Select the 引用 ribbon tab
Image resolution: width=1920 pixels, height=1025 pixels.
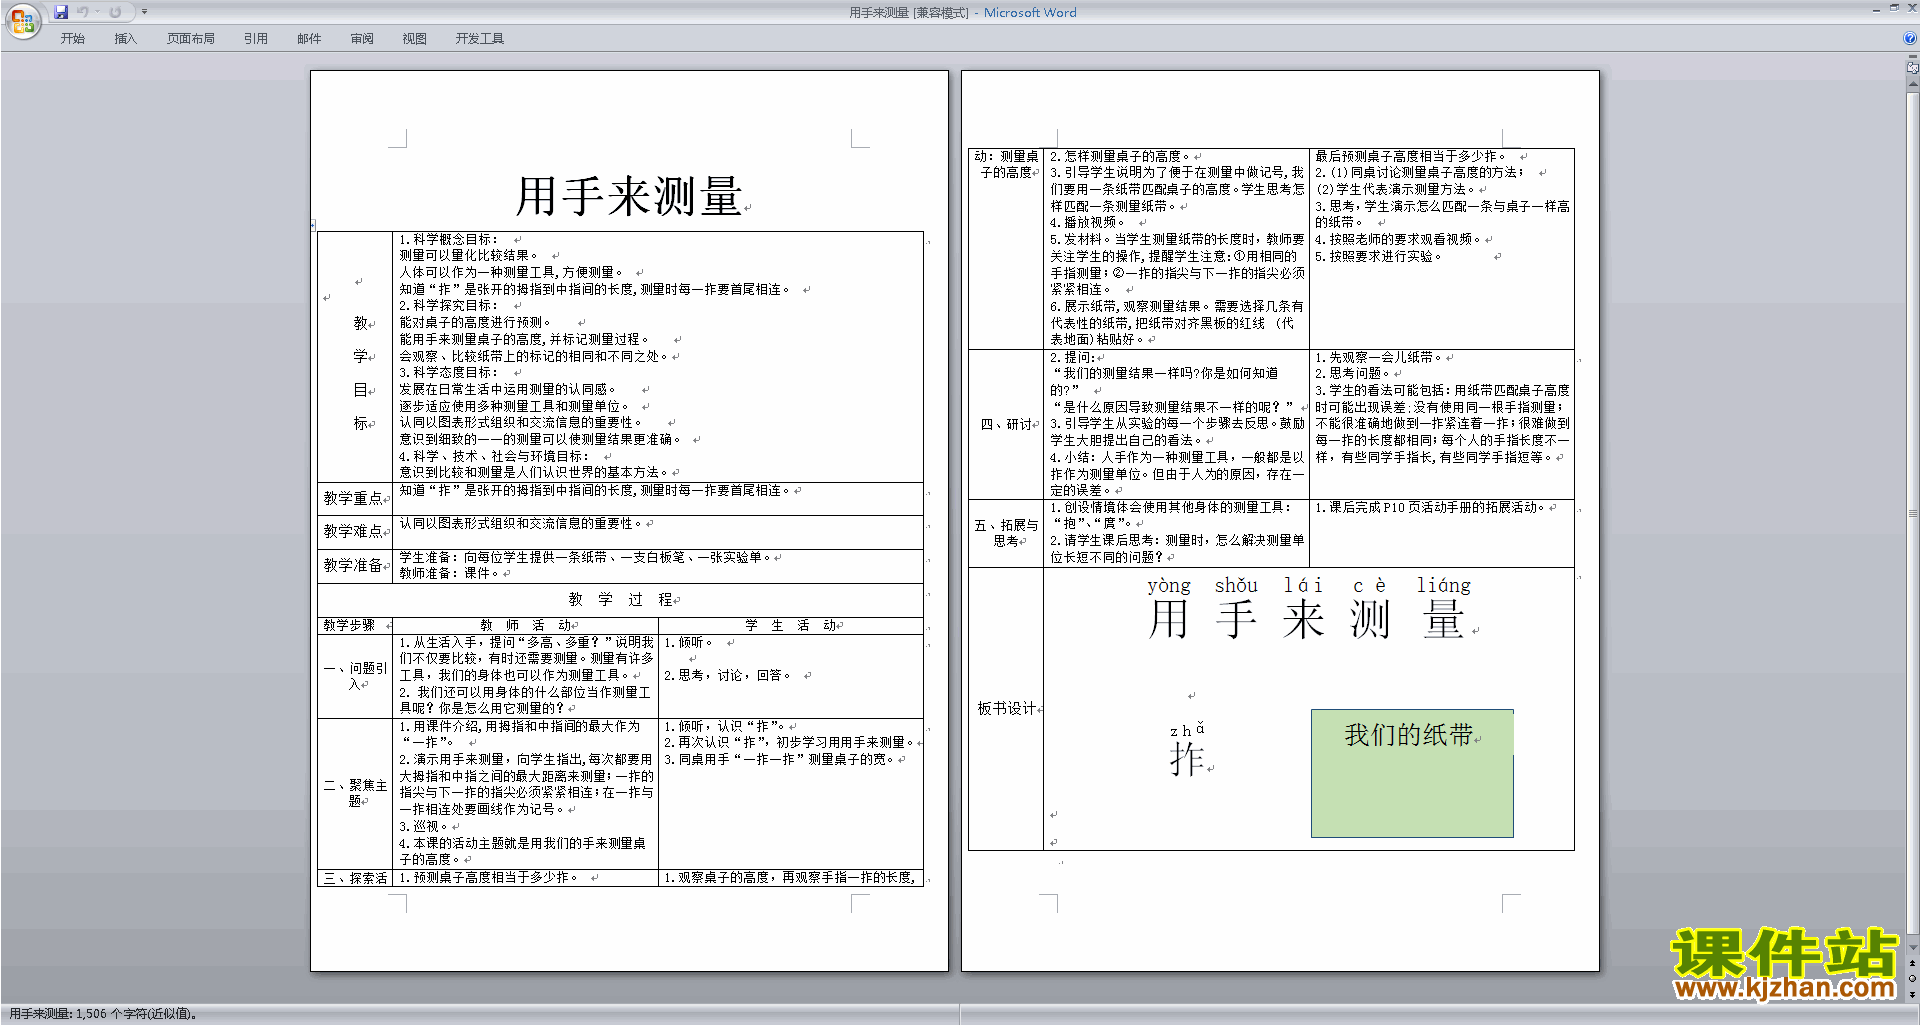[x=255, y=38]
